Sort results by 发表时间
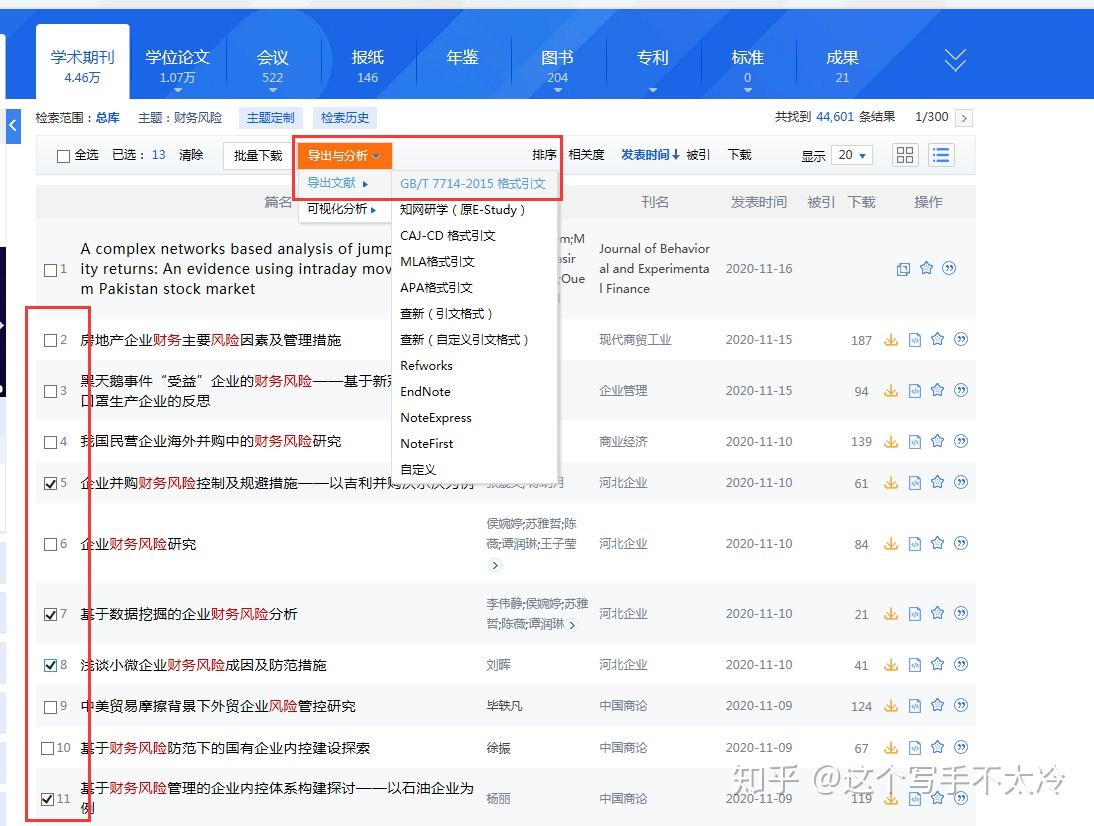This screenshot has width=1094, height=826. (650, 155)
